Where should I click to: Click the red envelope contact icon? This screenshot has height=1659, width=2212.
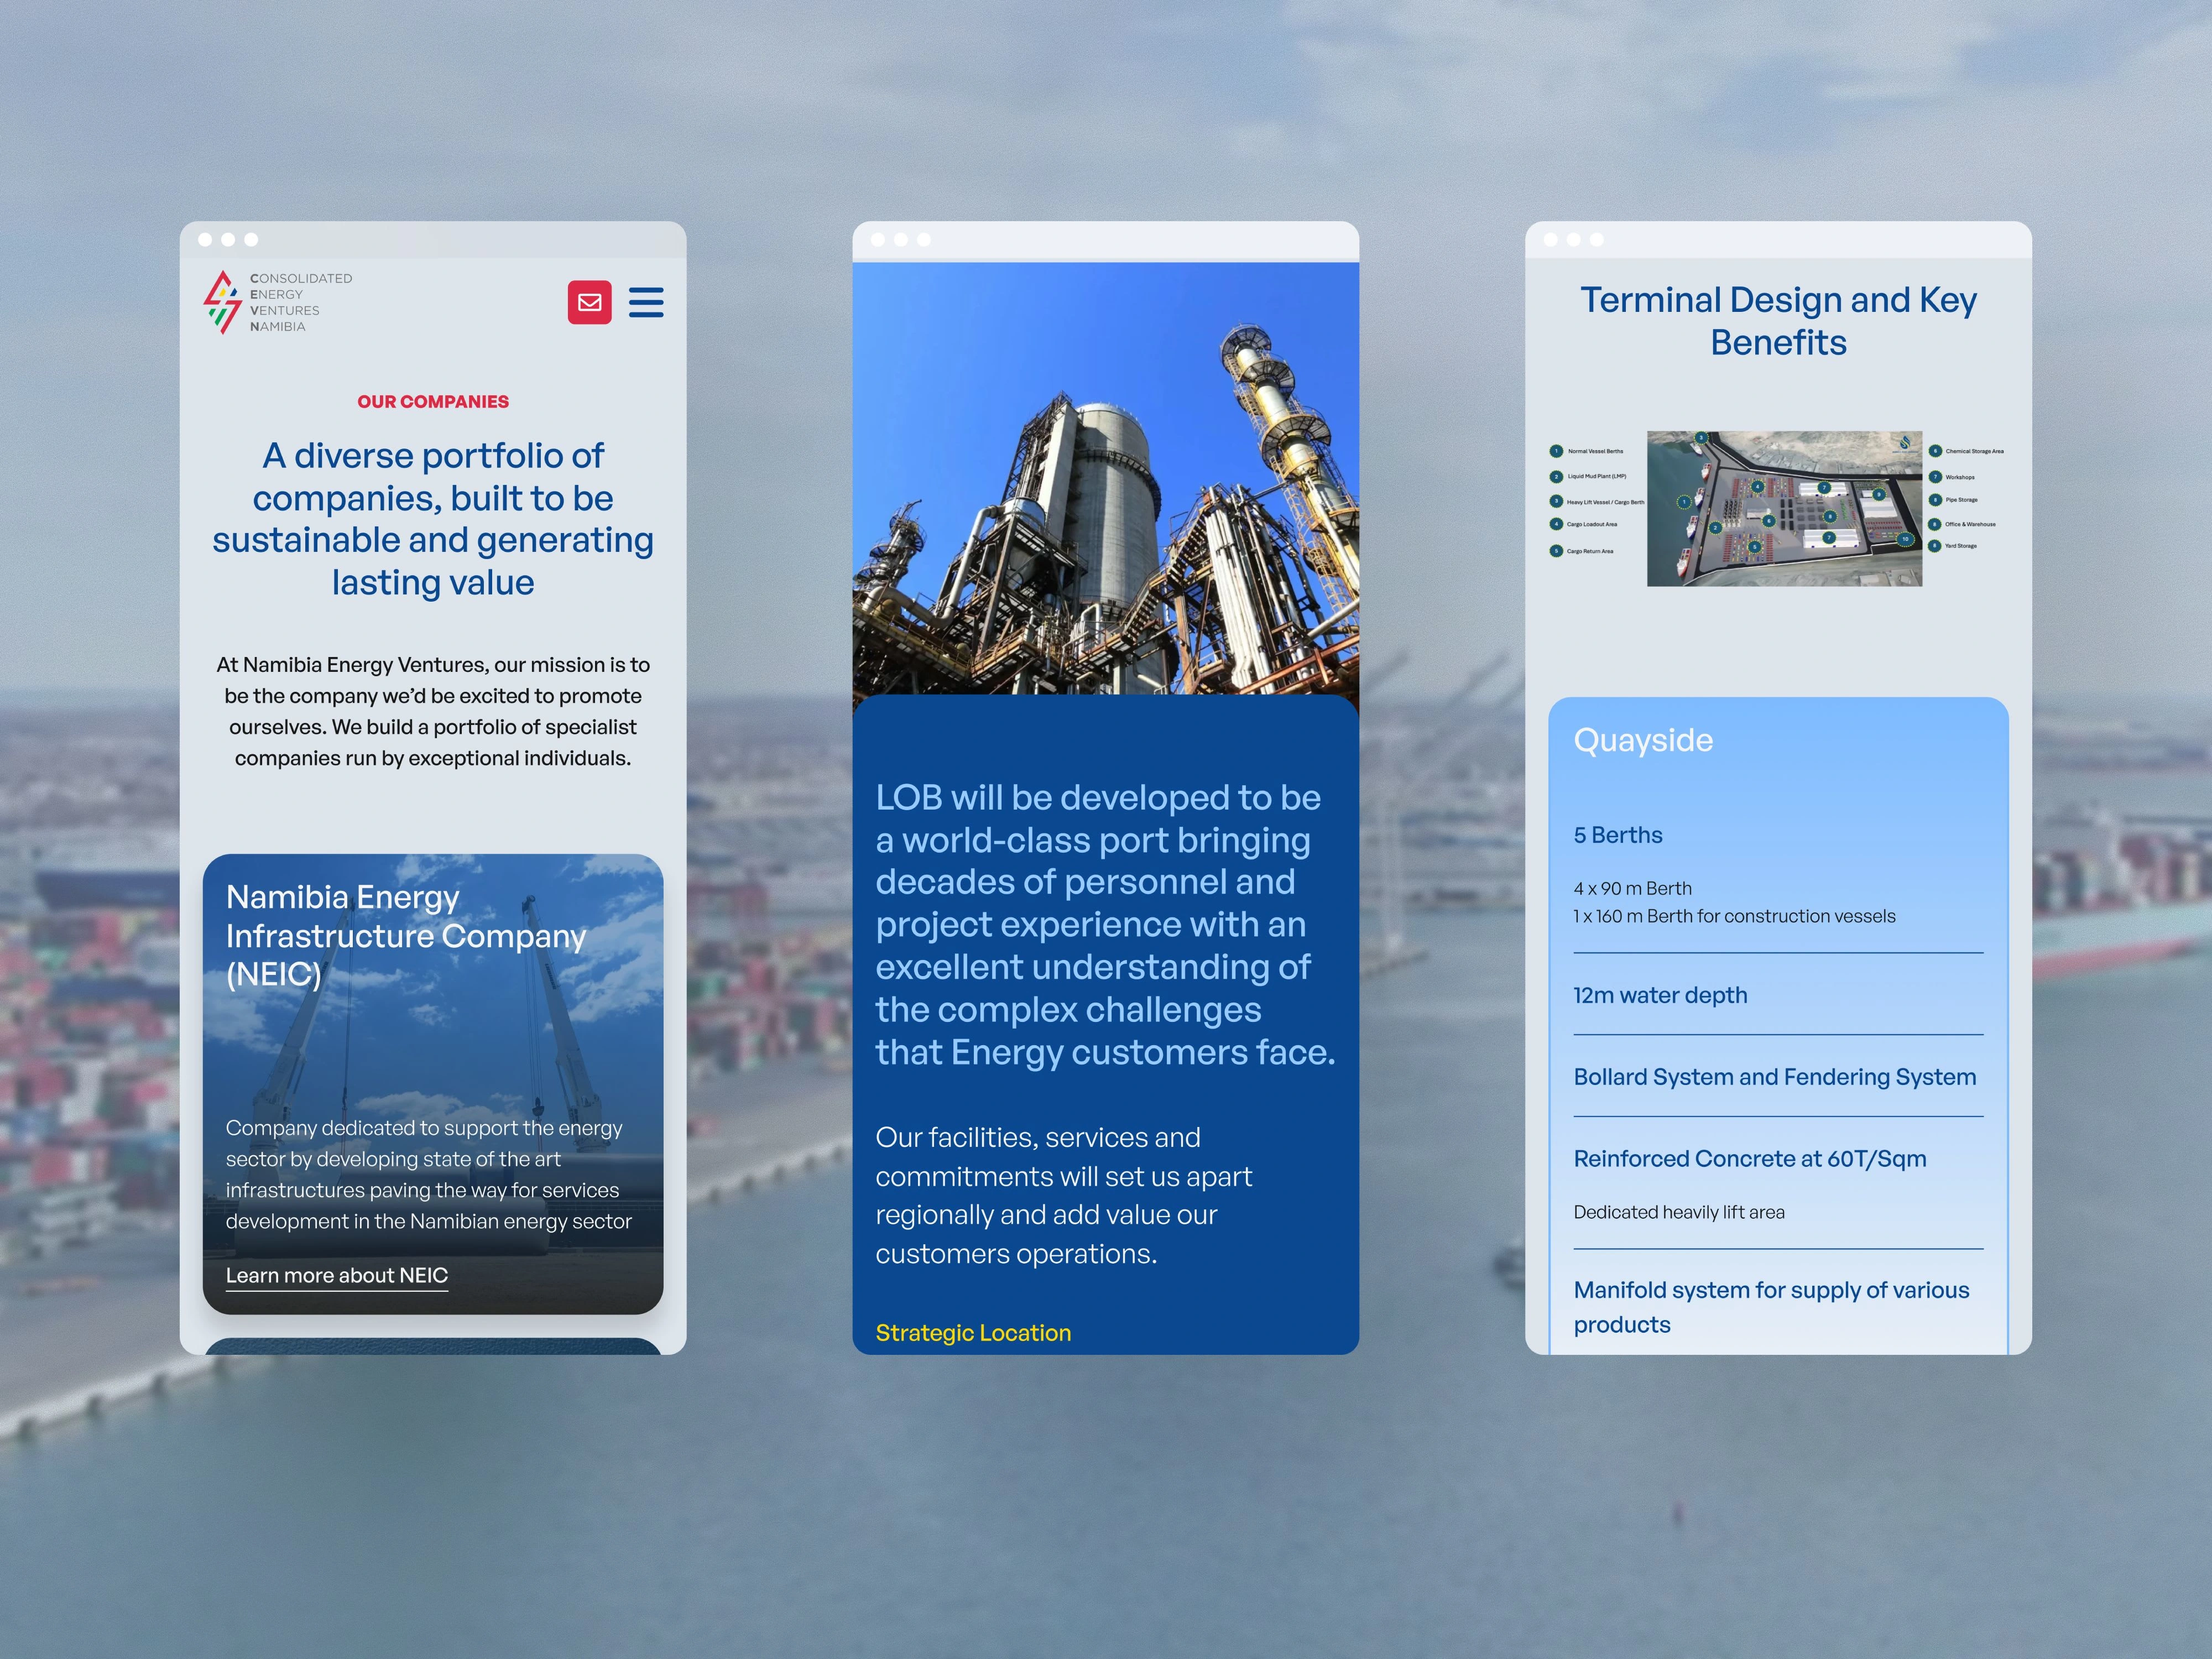[x=589, y=302]
